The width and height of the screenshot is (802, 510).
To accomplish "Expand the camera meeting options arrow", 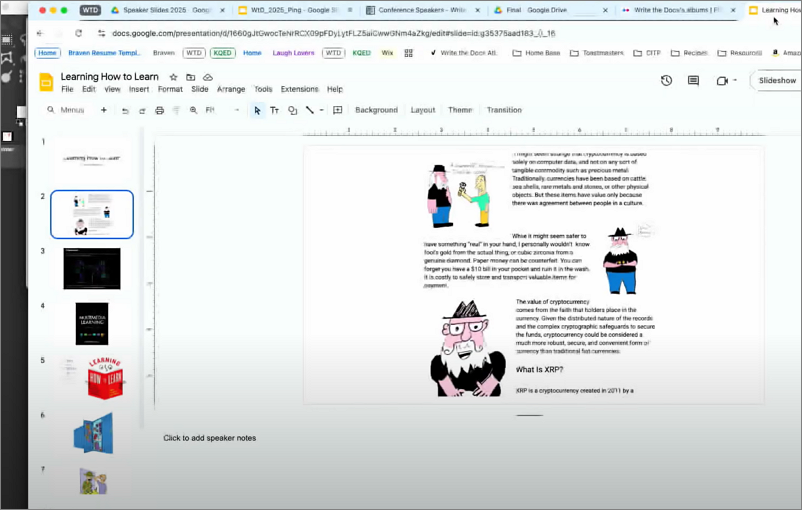I will pos(735,80).
